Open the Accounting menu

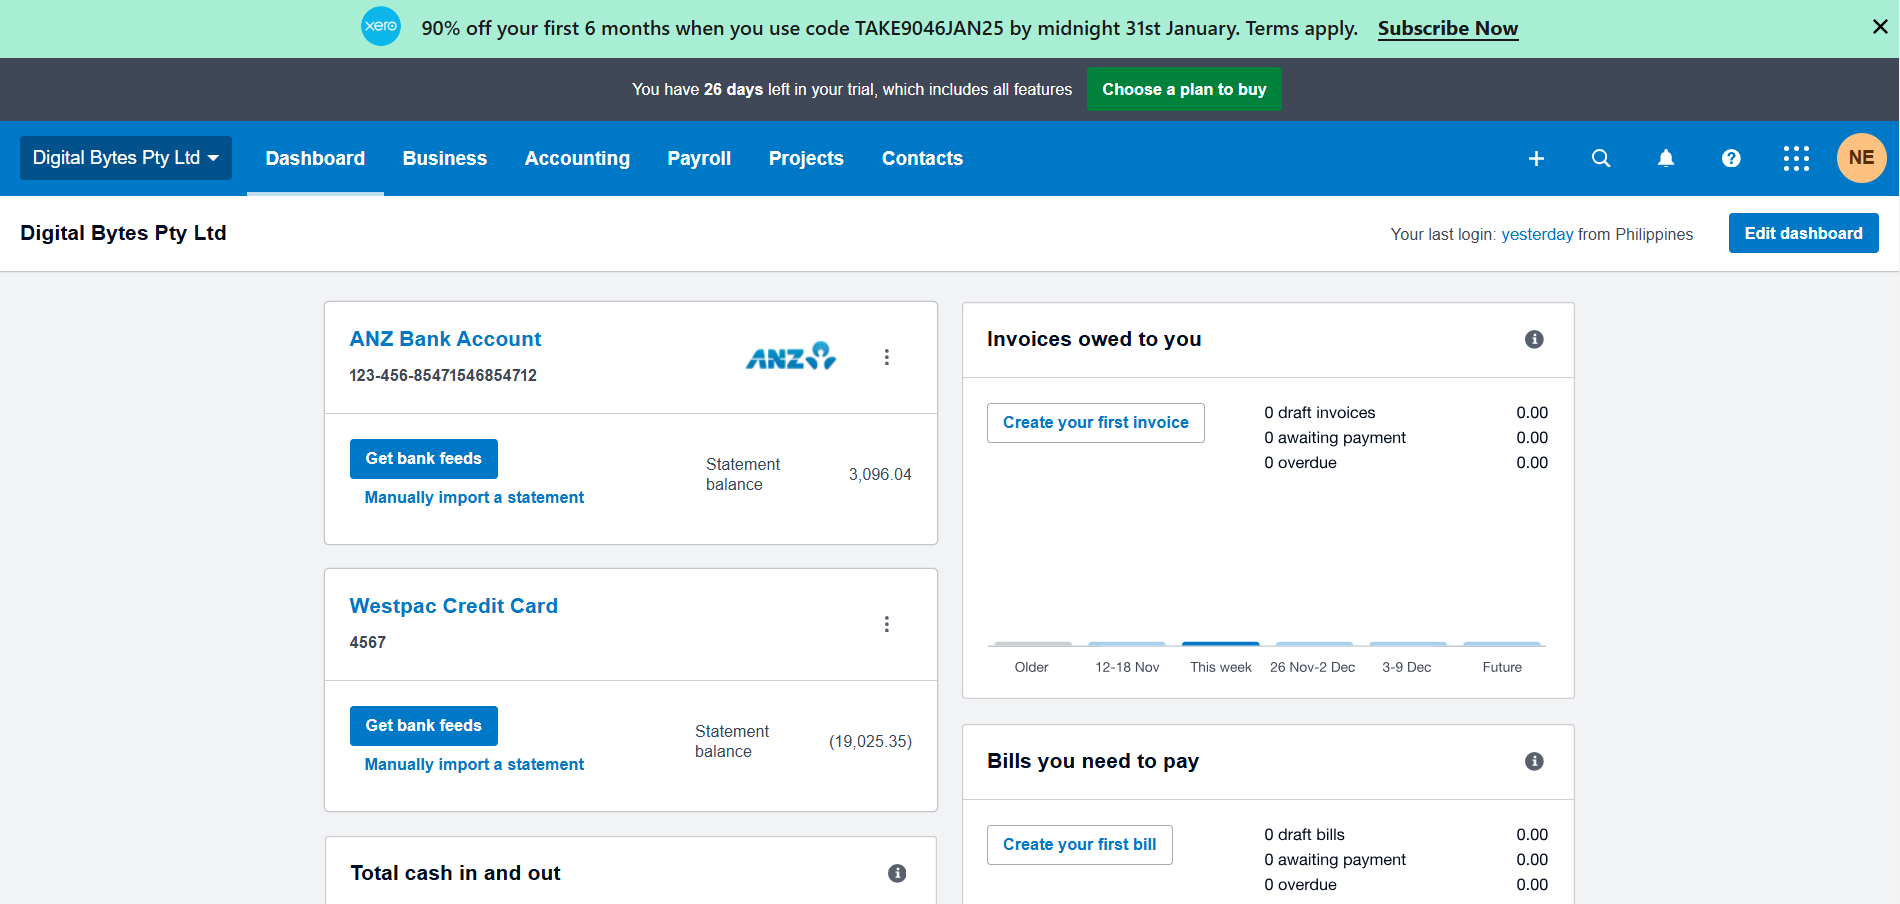[577, 158]
